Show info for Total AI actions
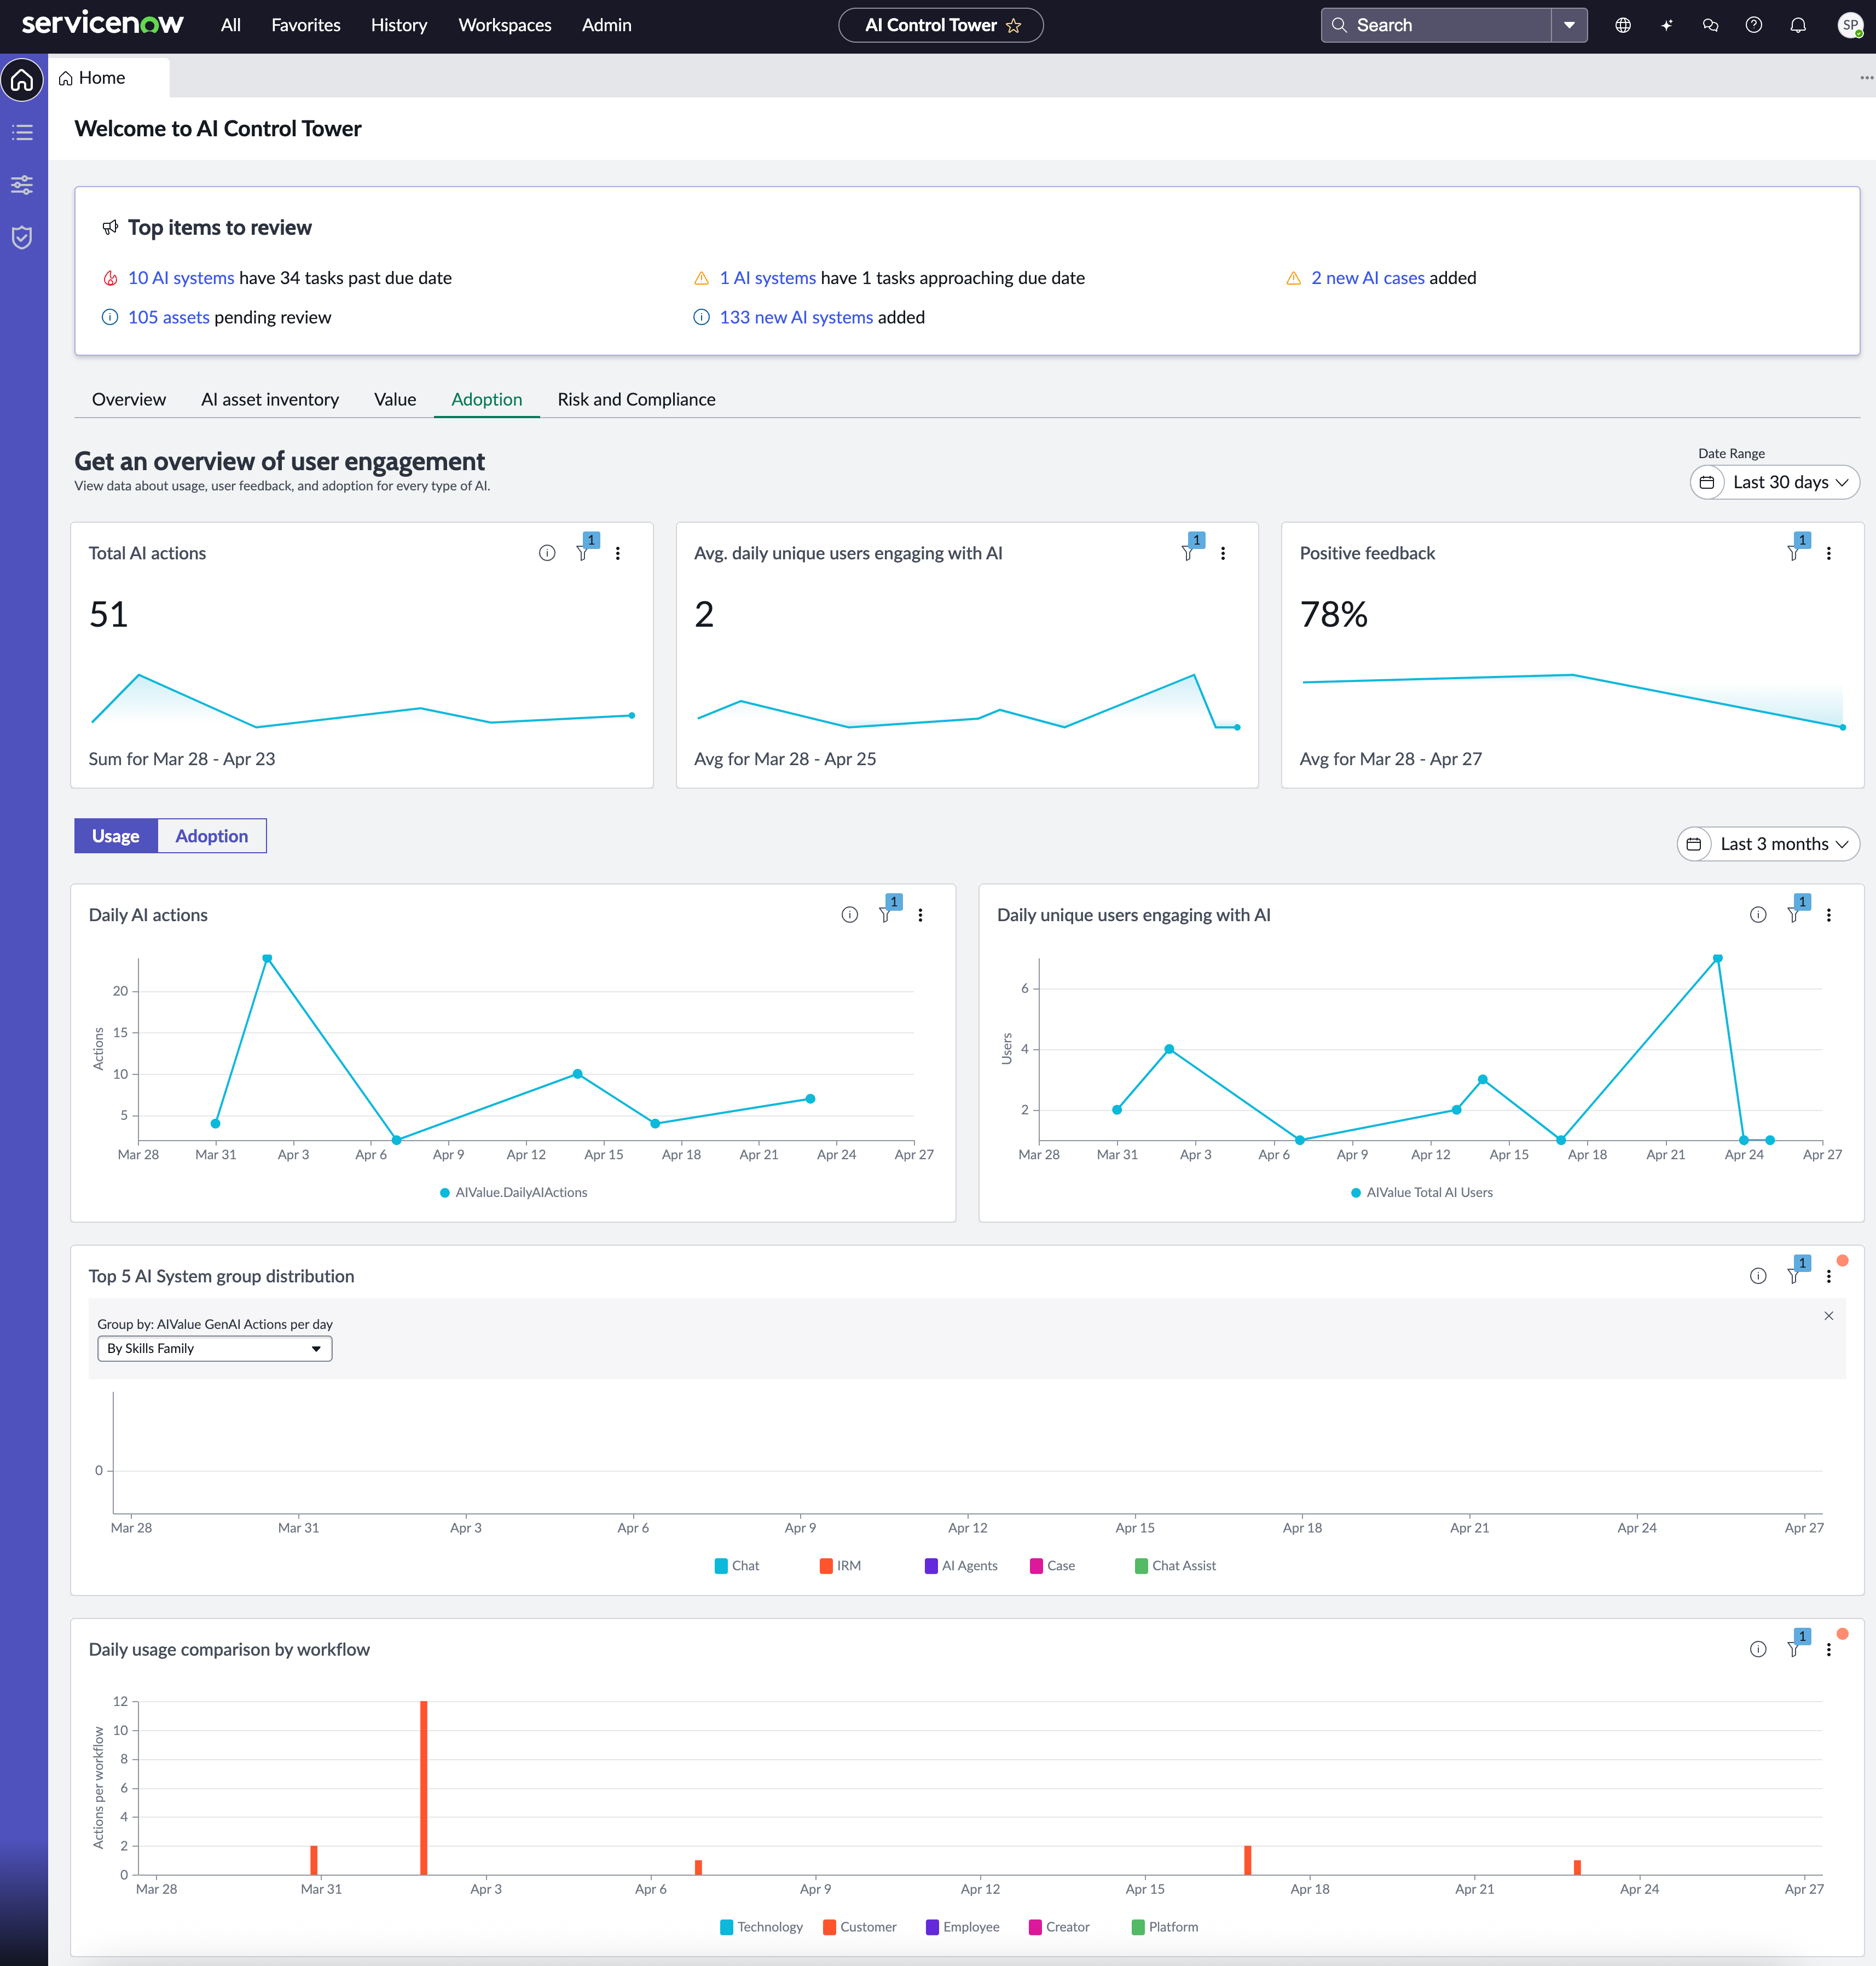Screen dimensions: 1876x1966 coord(547,553)
